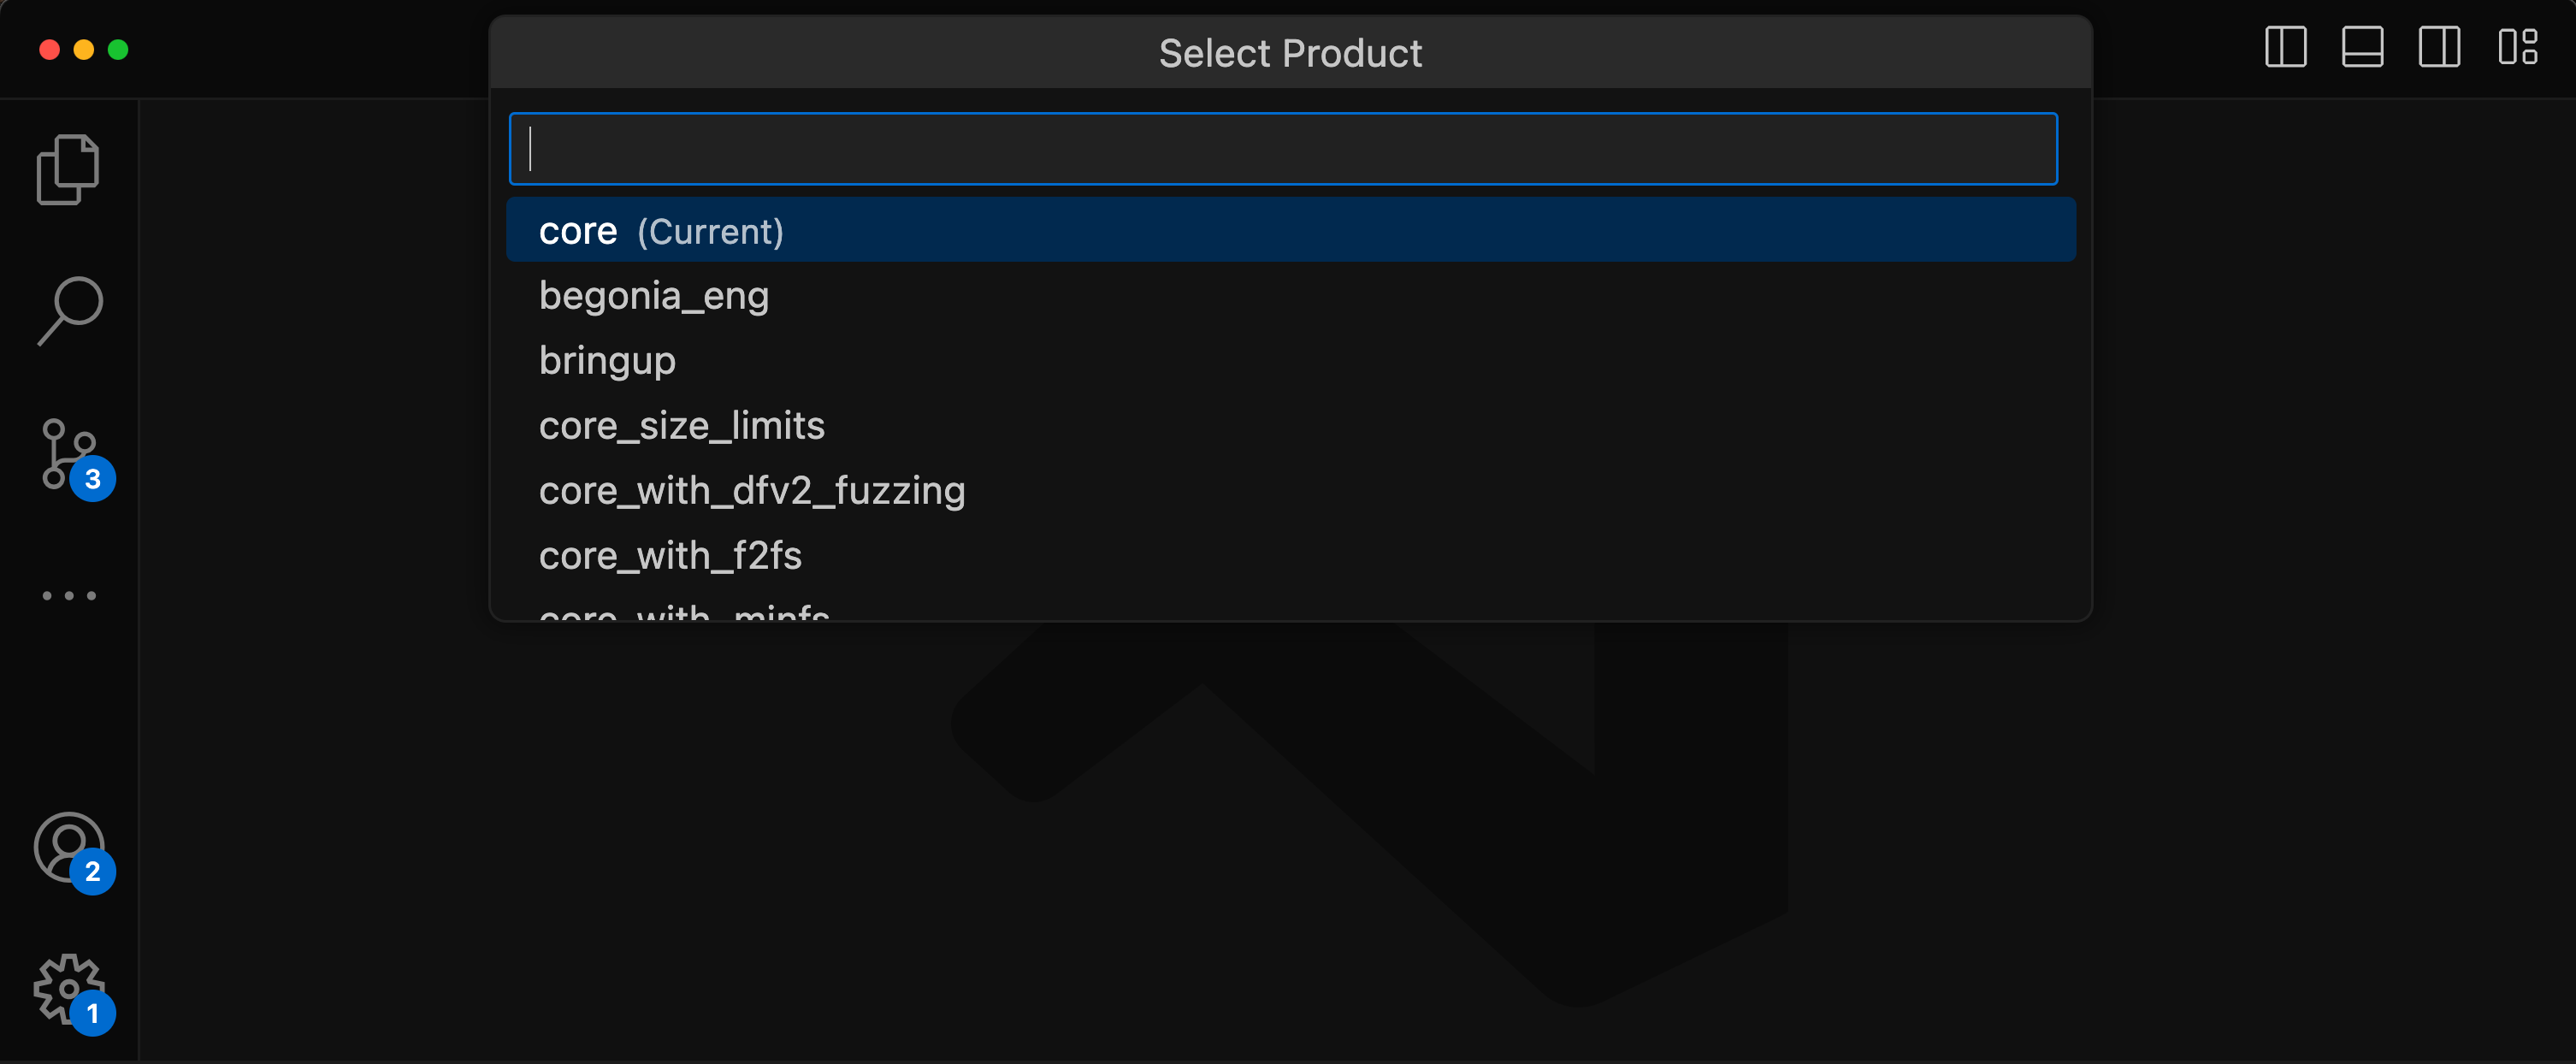Image resolution: width=2576 pixels, height=1064 pixels.
Task: Focus the Select Product search field
Action: pos(1283,149)
